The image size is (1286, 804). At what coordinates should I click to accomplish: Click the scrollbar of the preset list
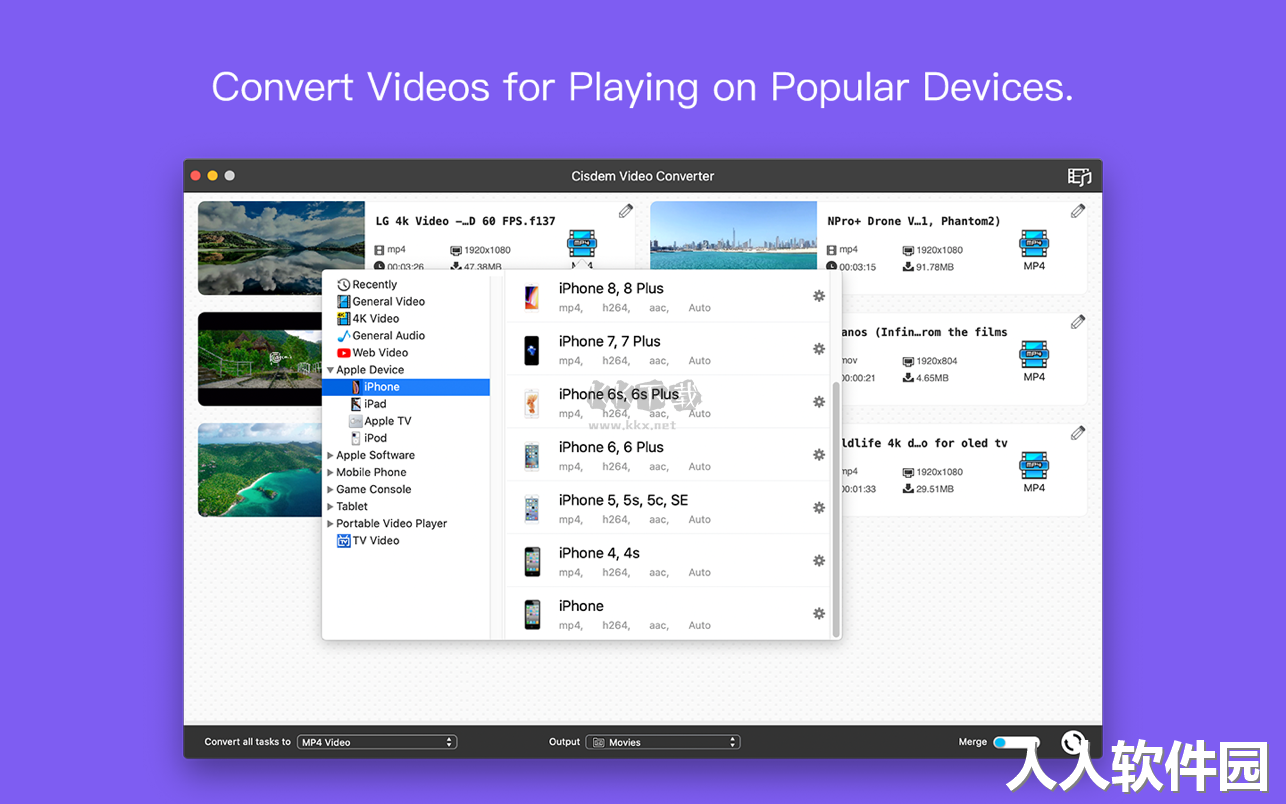pyautogui.click(x=836, y=508)
